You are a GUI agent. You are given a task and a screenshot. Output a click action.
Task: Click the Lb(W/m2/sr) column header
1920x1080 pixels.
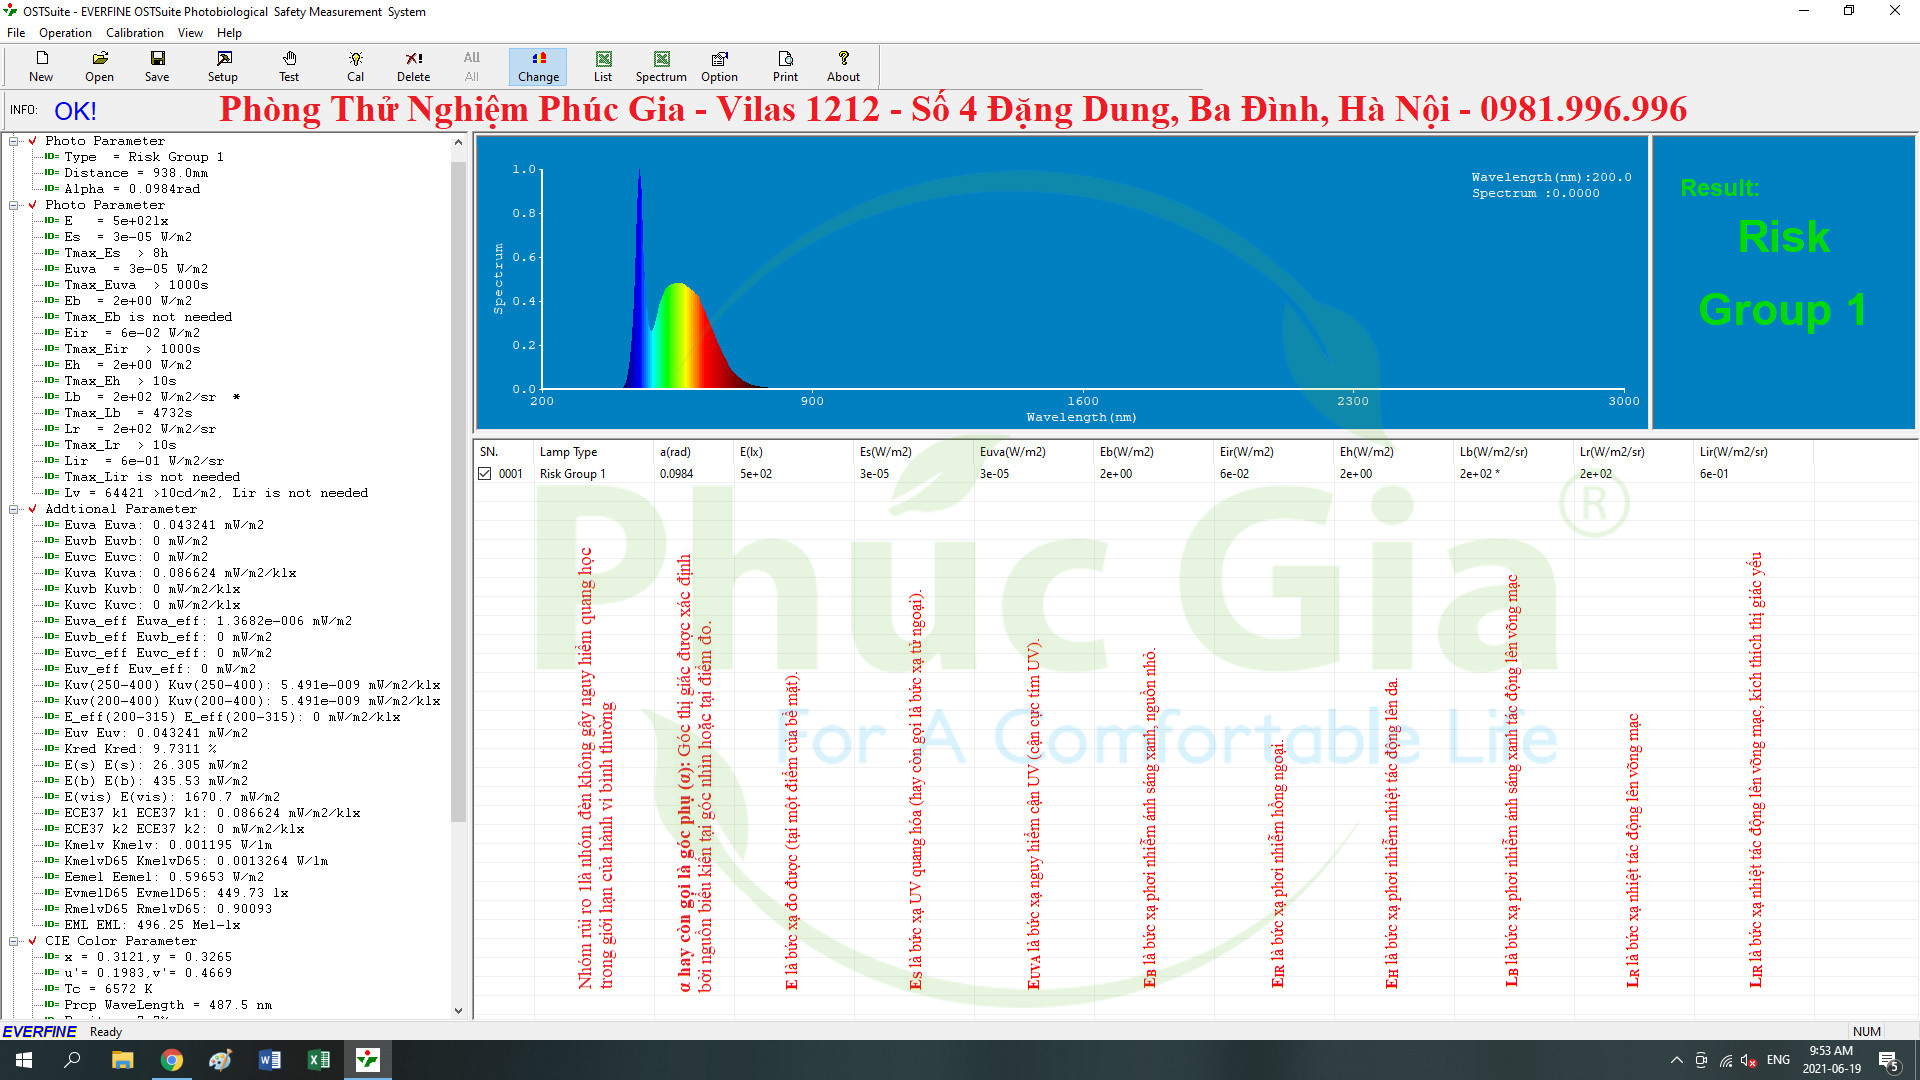(1514, 452)
